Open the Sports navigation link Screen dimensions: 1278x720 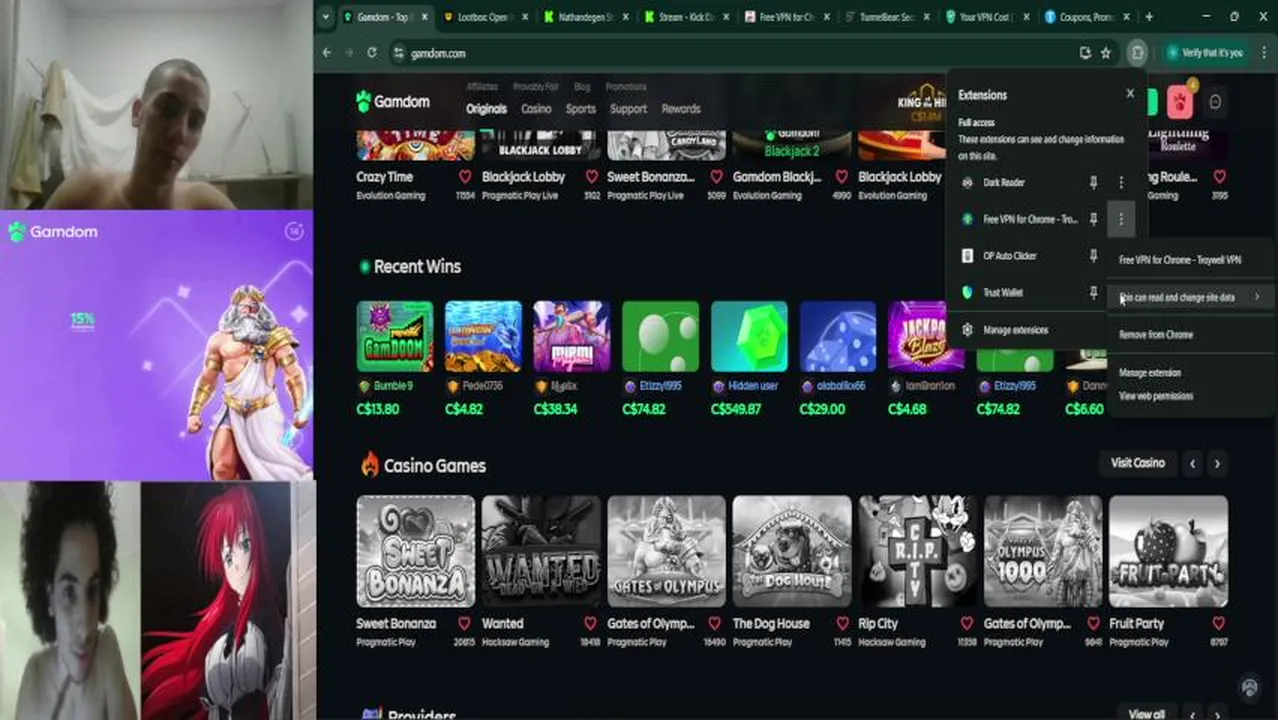[x=580, y=109]
